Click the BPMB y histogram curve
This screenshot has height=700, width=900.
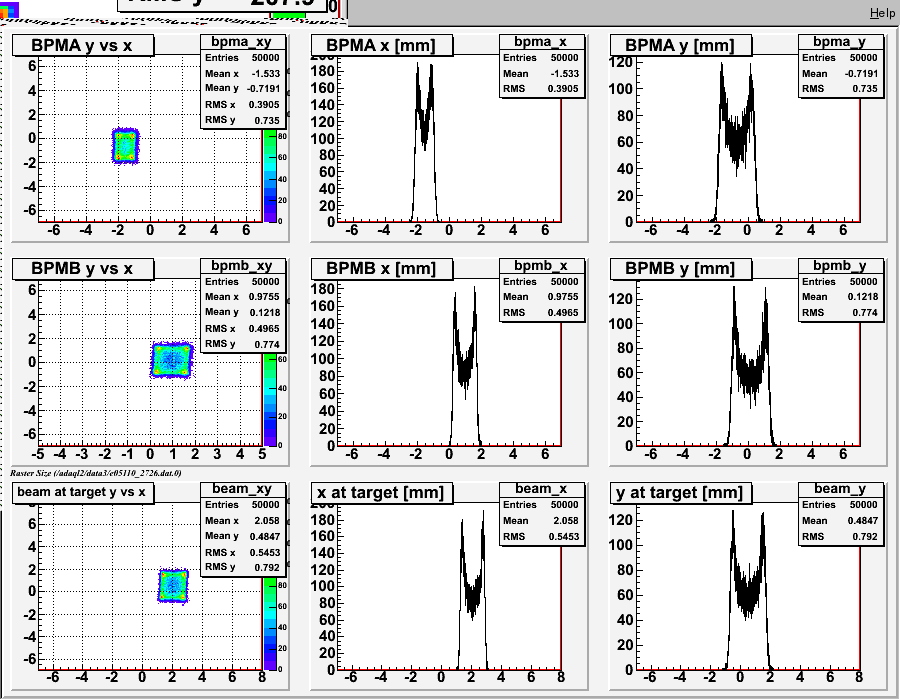[750, 365]
